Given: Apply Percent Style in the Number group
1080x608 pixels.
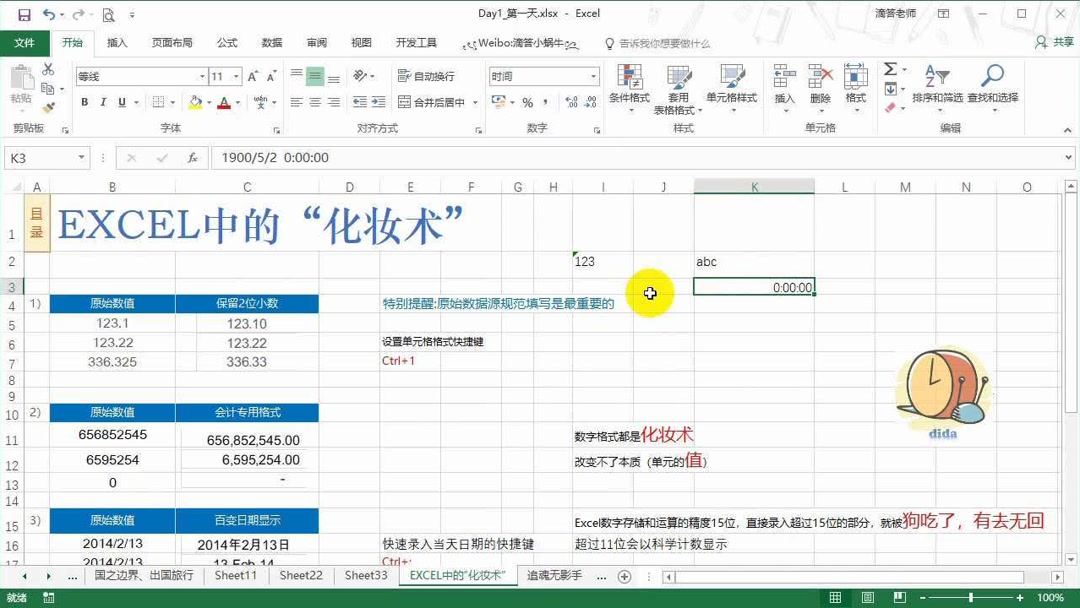Looking at the screenshot, I should pyautogui.click(x=526, y=103).
